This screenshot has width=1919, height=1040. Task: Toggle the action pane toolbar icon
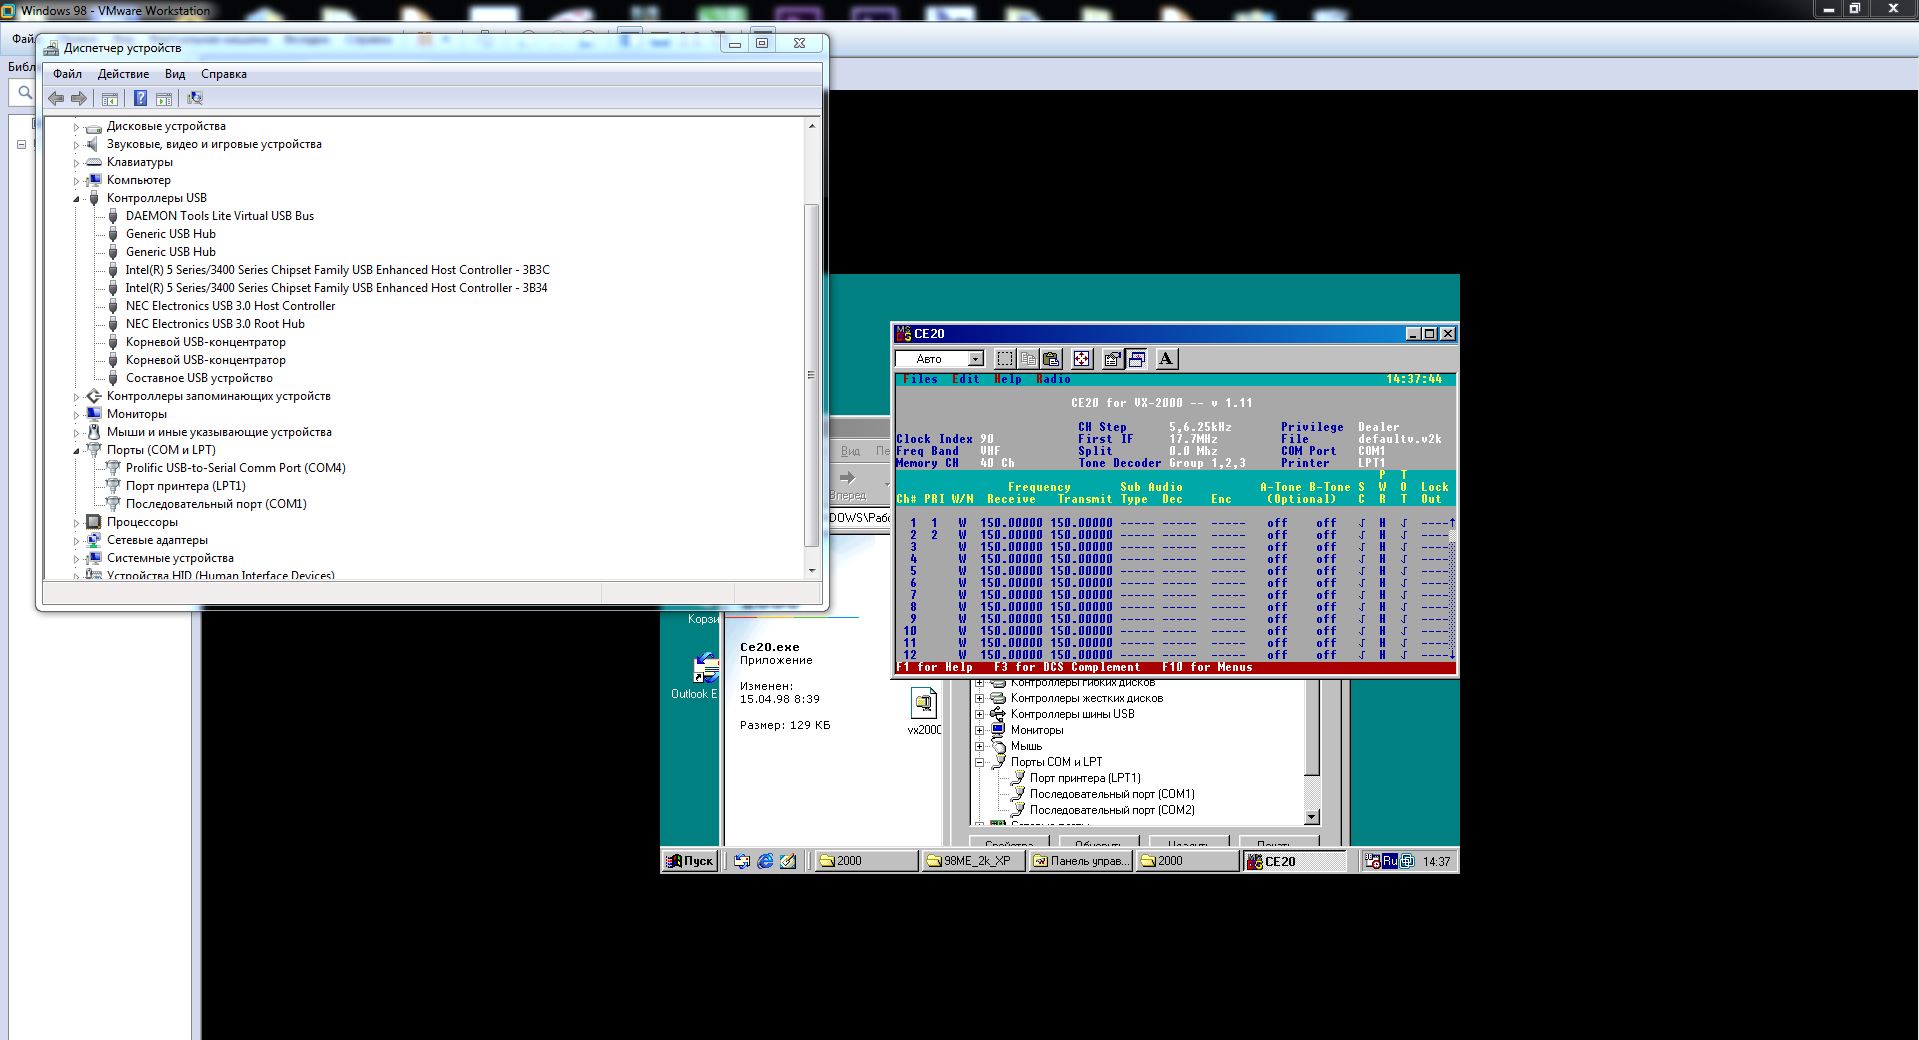pos(164,98)
